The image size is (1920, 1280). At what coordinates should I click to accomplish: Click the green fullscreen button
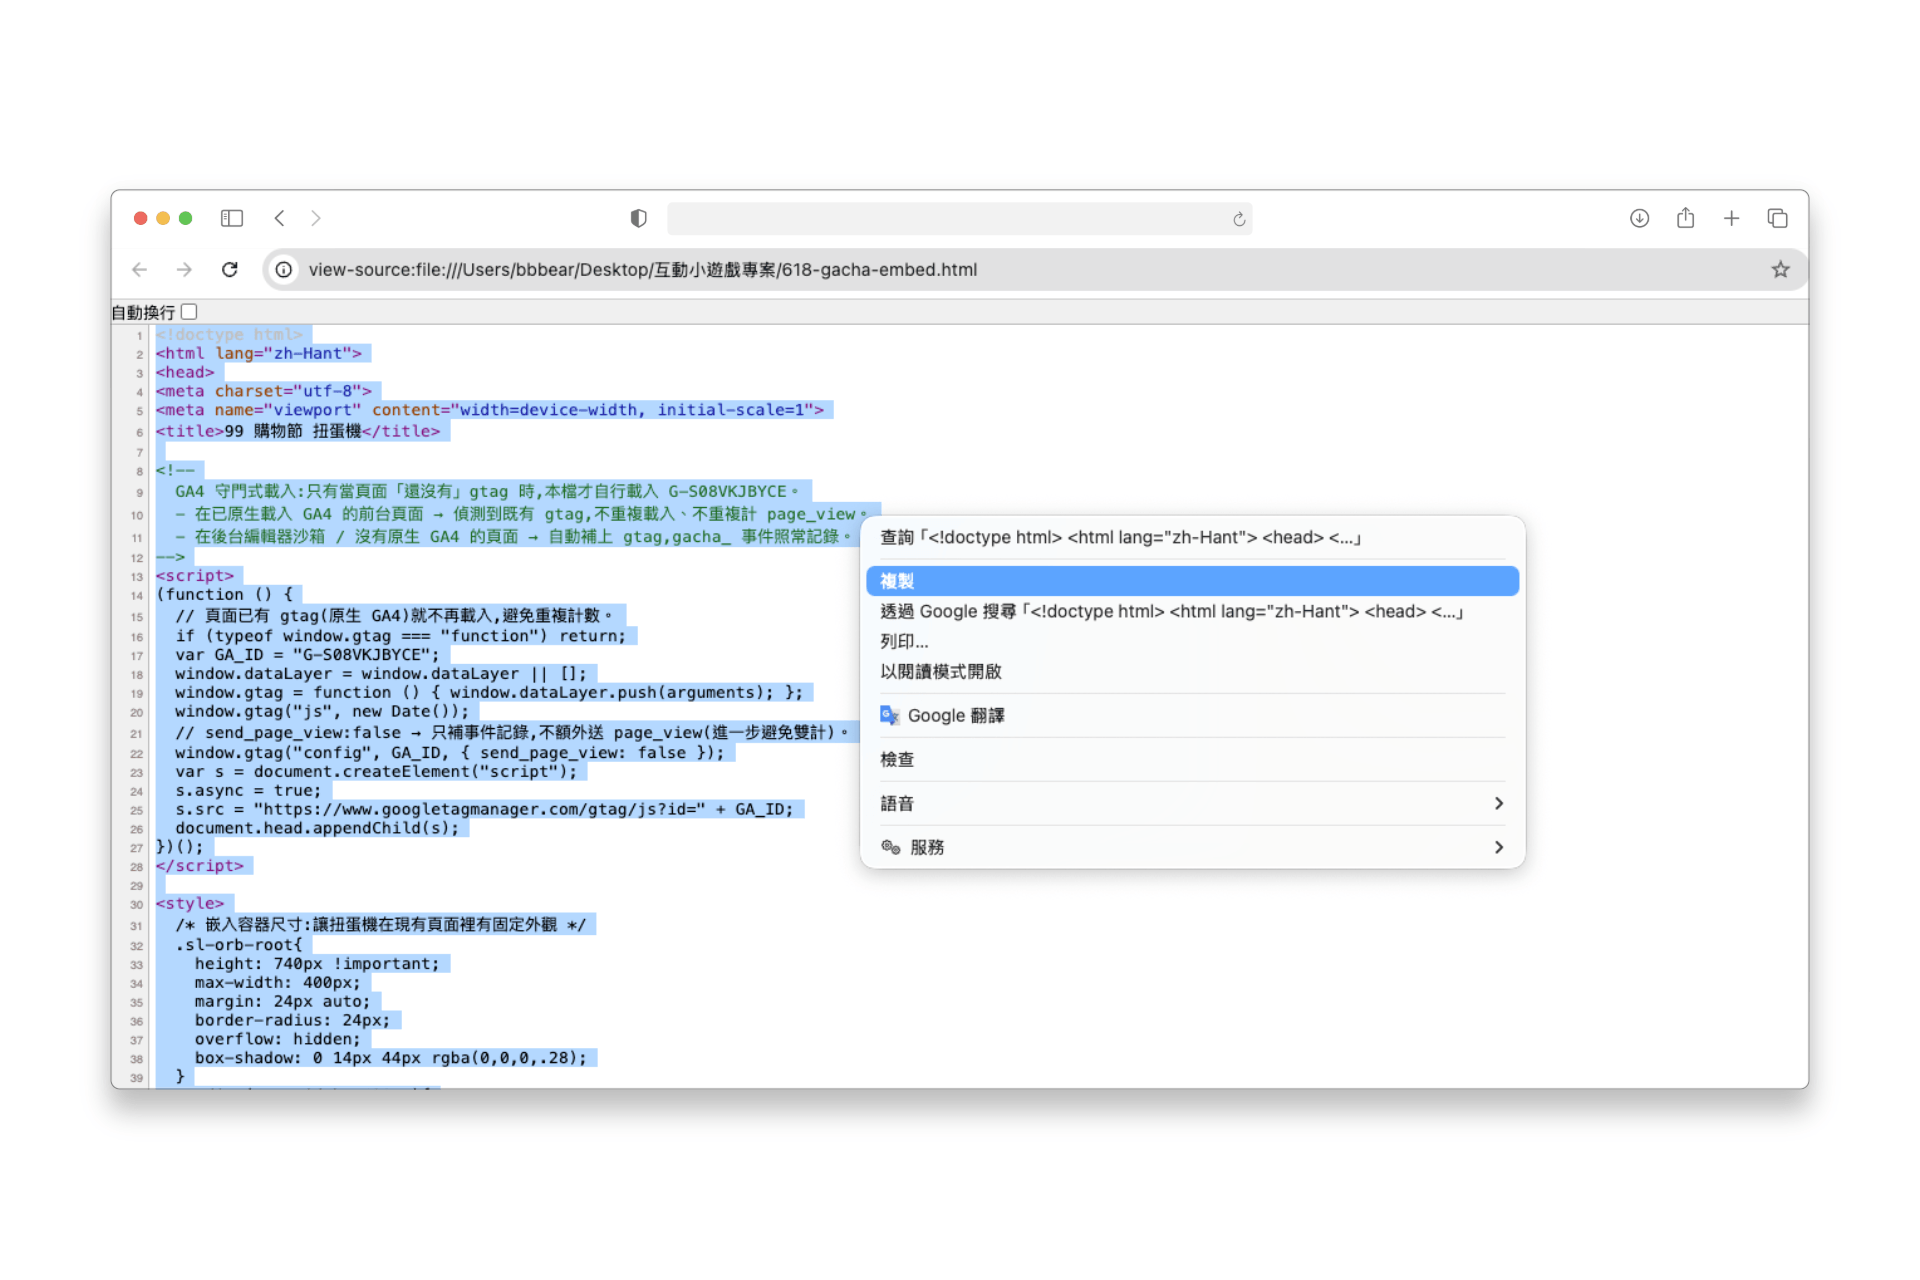pyautogui.click(x=185, y=218)
